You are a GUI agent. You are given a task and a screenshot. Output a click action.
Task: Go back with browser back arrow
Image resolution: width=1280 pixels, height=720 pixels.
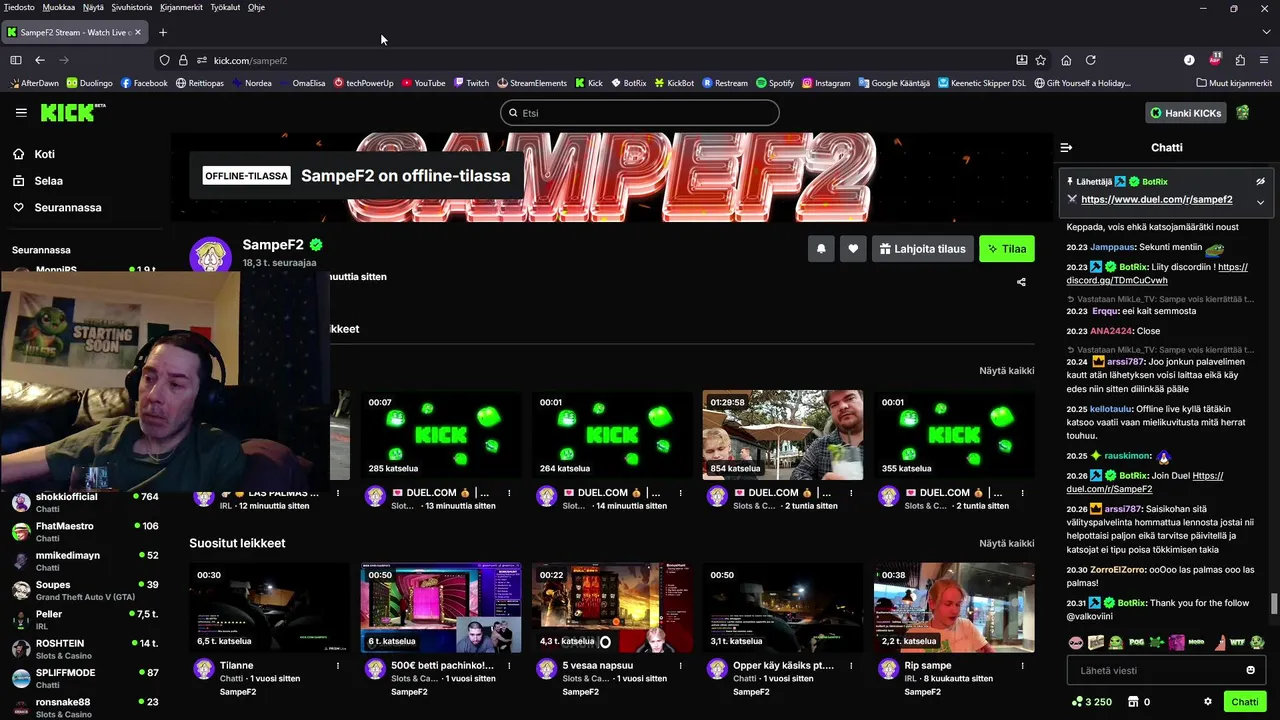pos(40,60)
